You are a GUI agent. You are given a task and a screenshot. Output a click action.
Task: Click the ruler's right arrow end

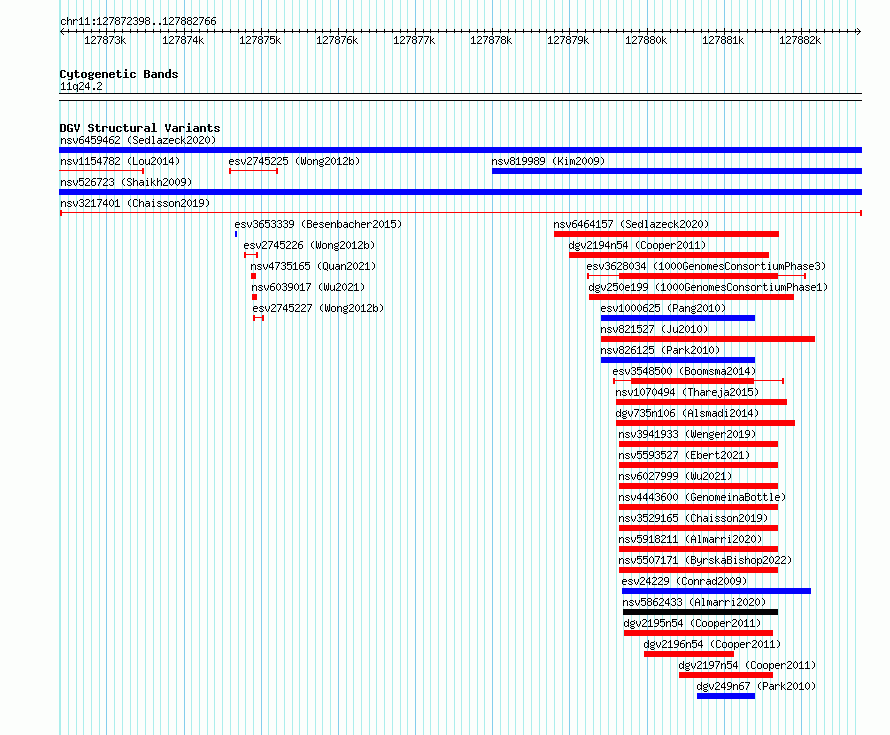coord(859,31)
